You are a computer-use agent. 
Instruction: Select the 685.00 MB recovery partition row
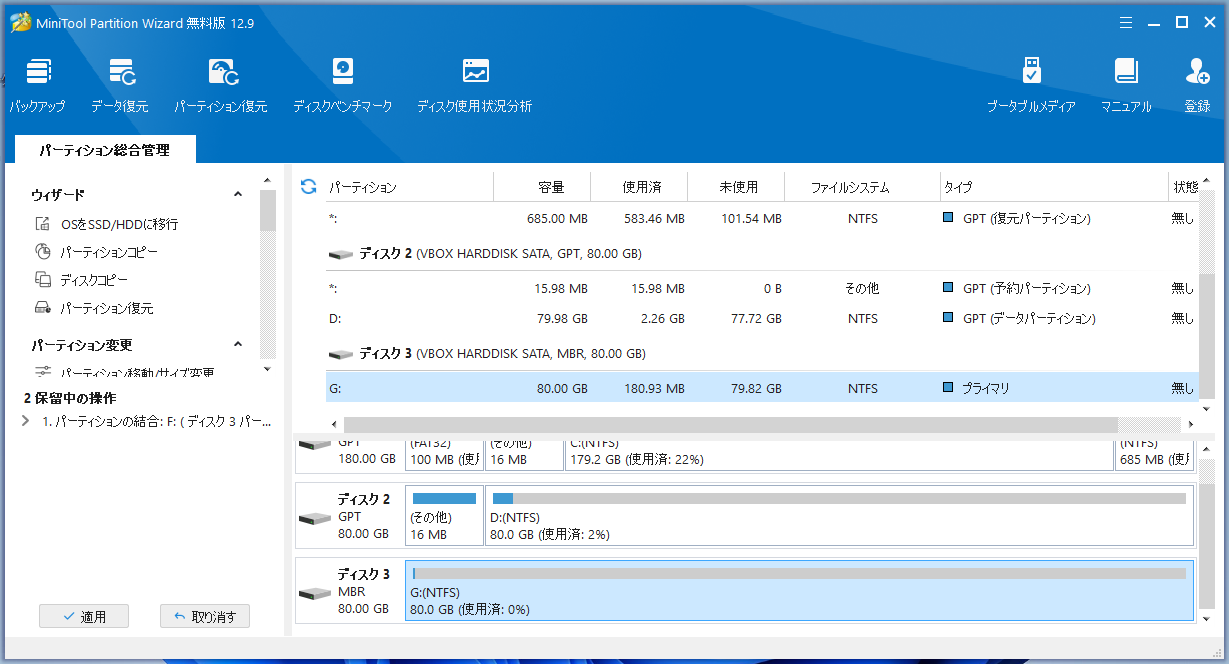click(x=762, y=218)
